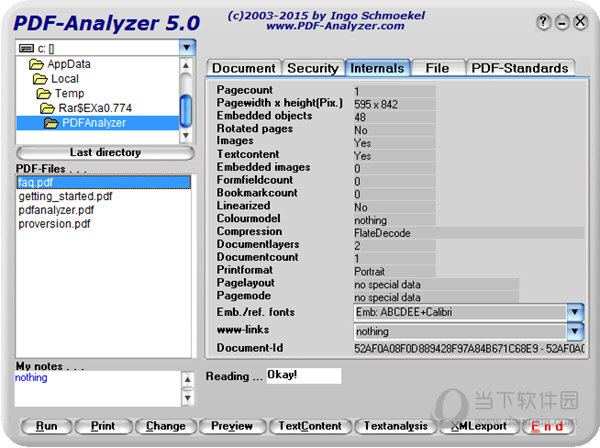Select the Rar$EXa0.774 folder label
The image size is (600, 448).
click(95, 108)
